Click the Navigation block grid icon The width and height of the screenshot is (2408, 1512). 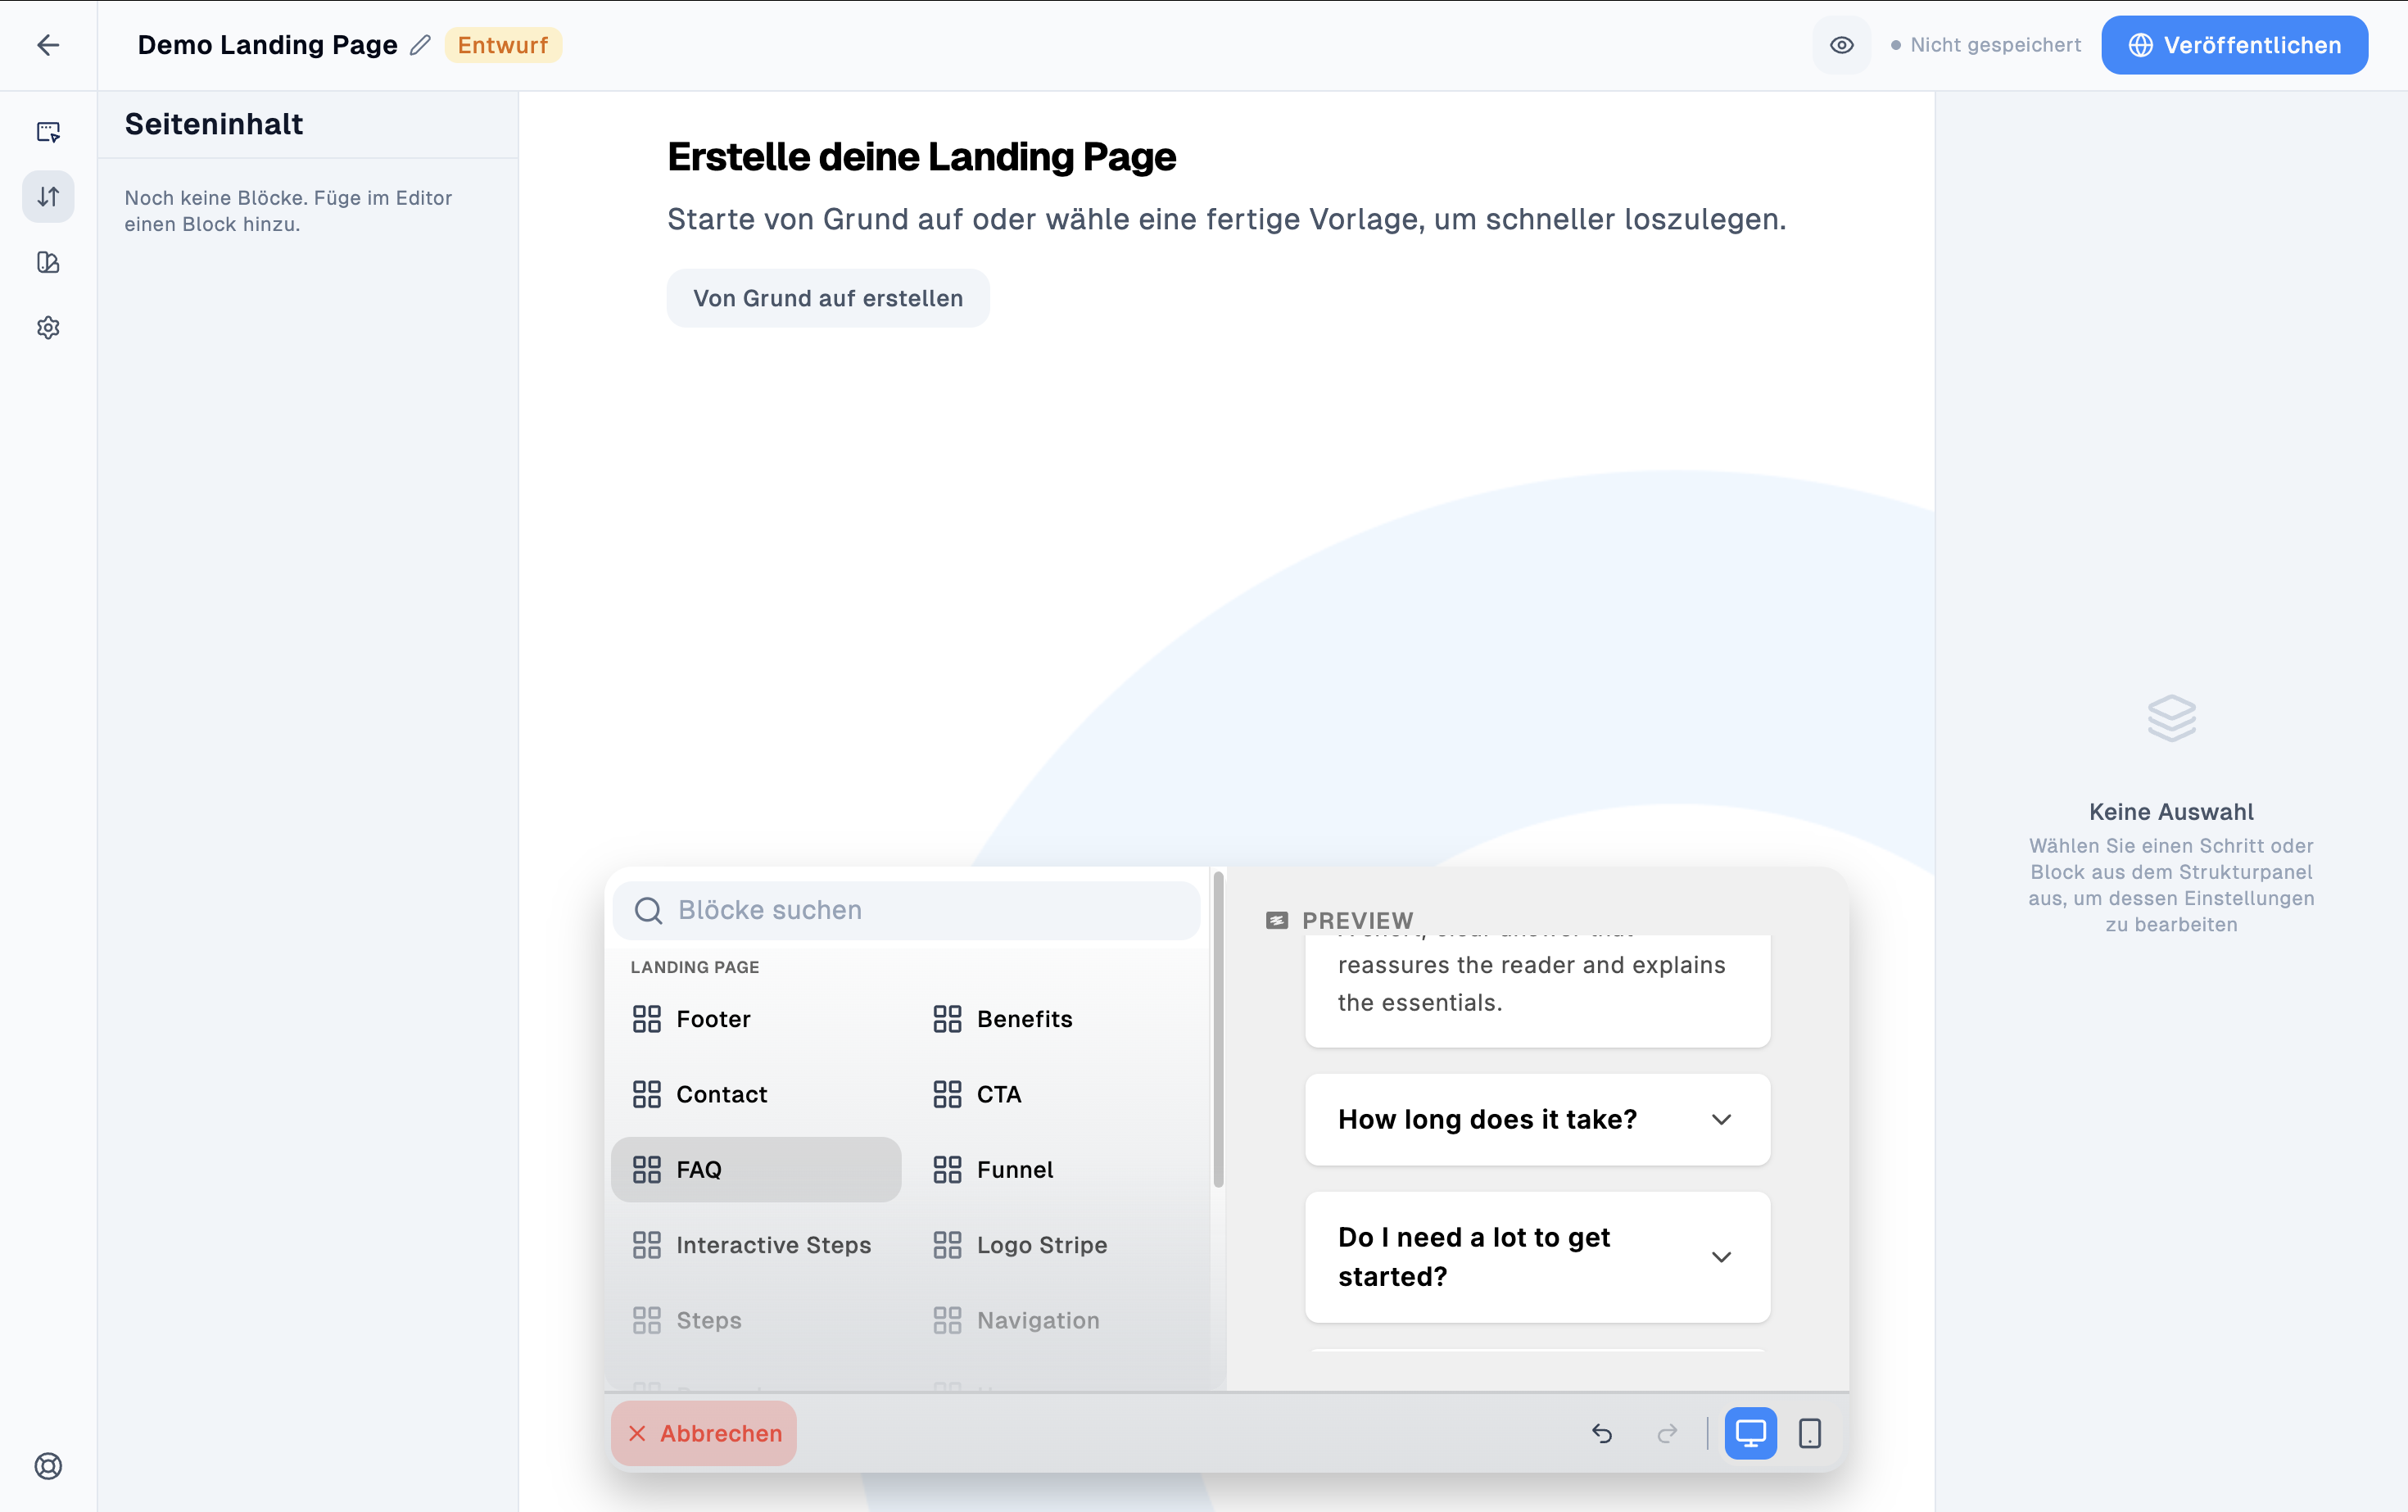pyautogui.click(x=947, y=1320)
